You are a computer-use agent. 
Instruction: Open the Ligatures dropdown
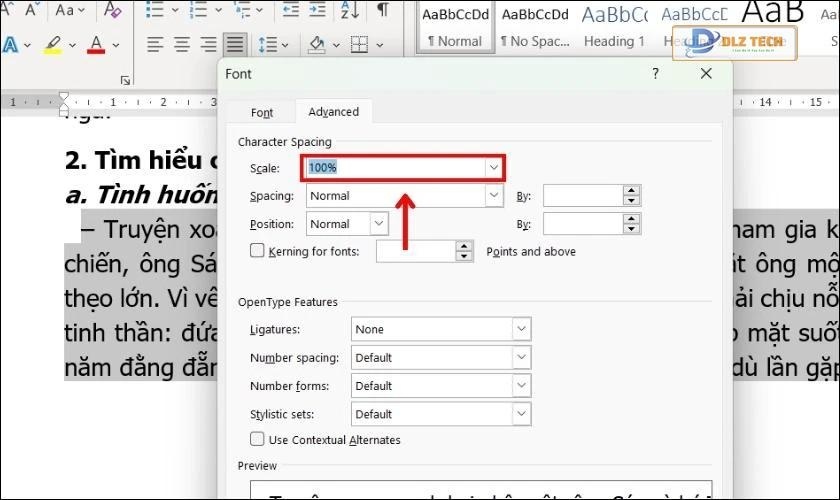tap(520, 329)
